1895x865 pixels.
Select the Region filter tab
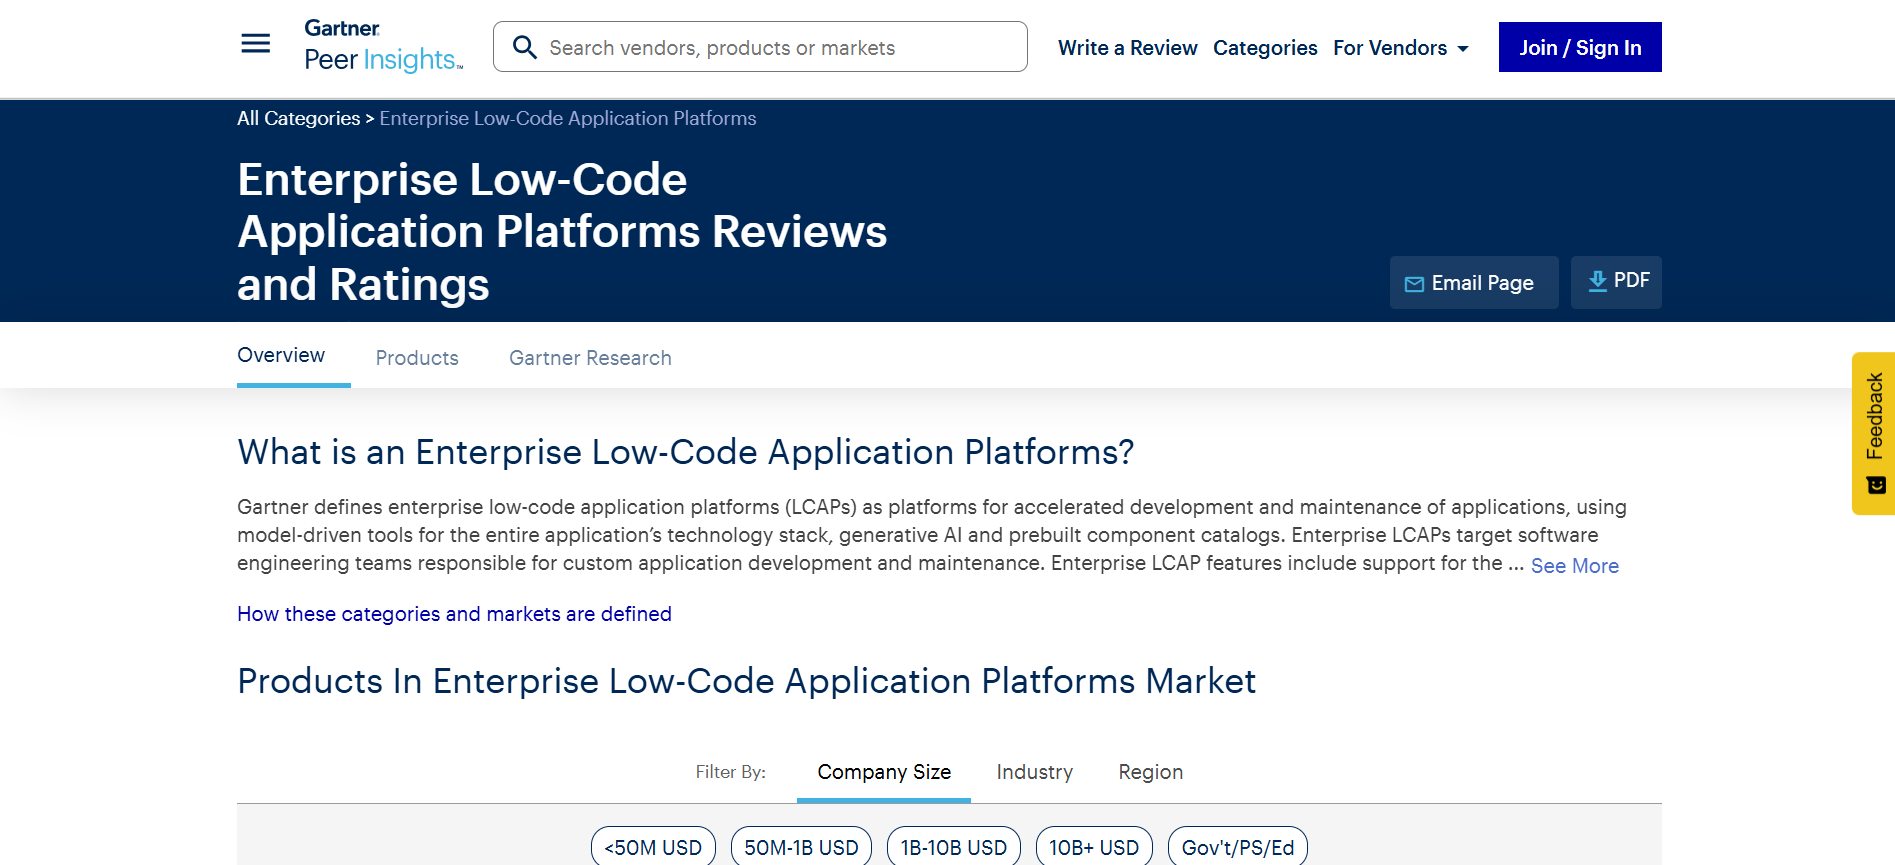point(1151,772)
